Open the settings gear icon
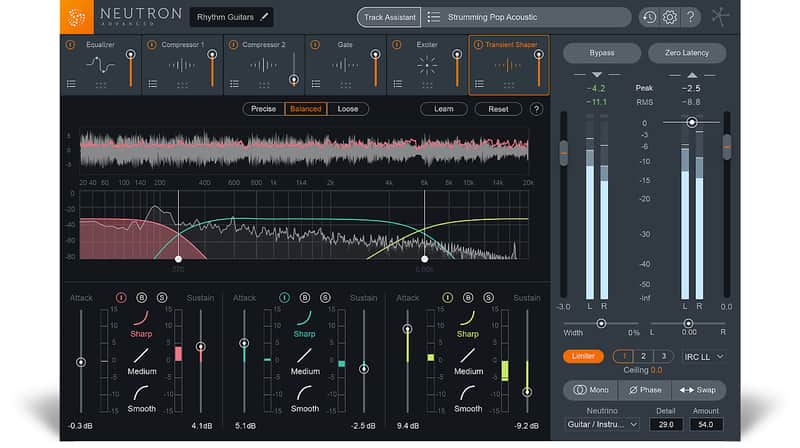The image size is (800, 448). pyautogui.click(x=669, y=17)
